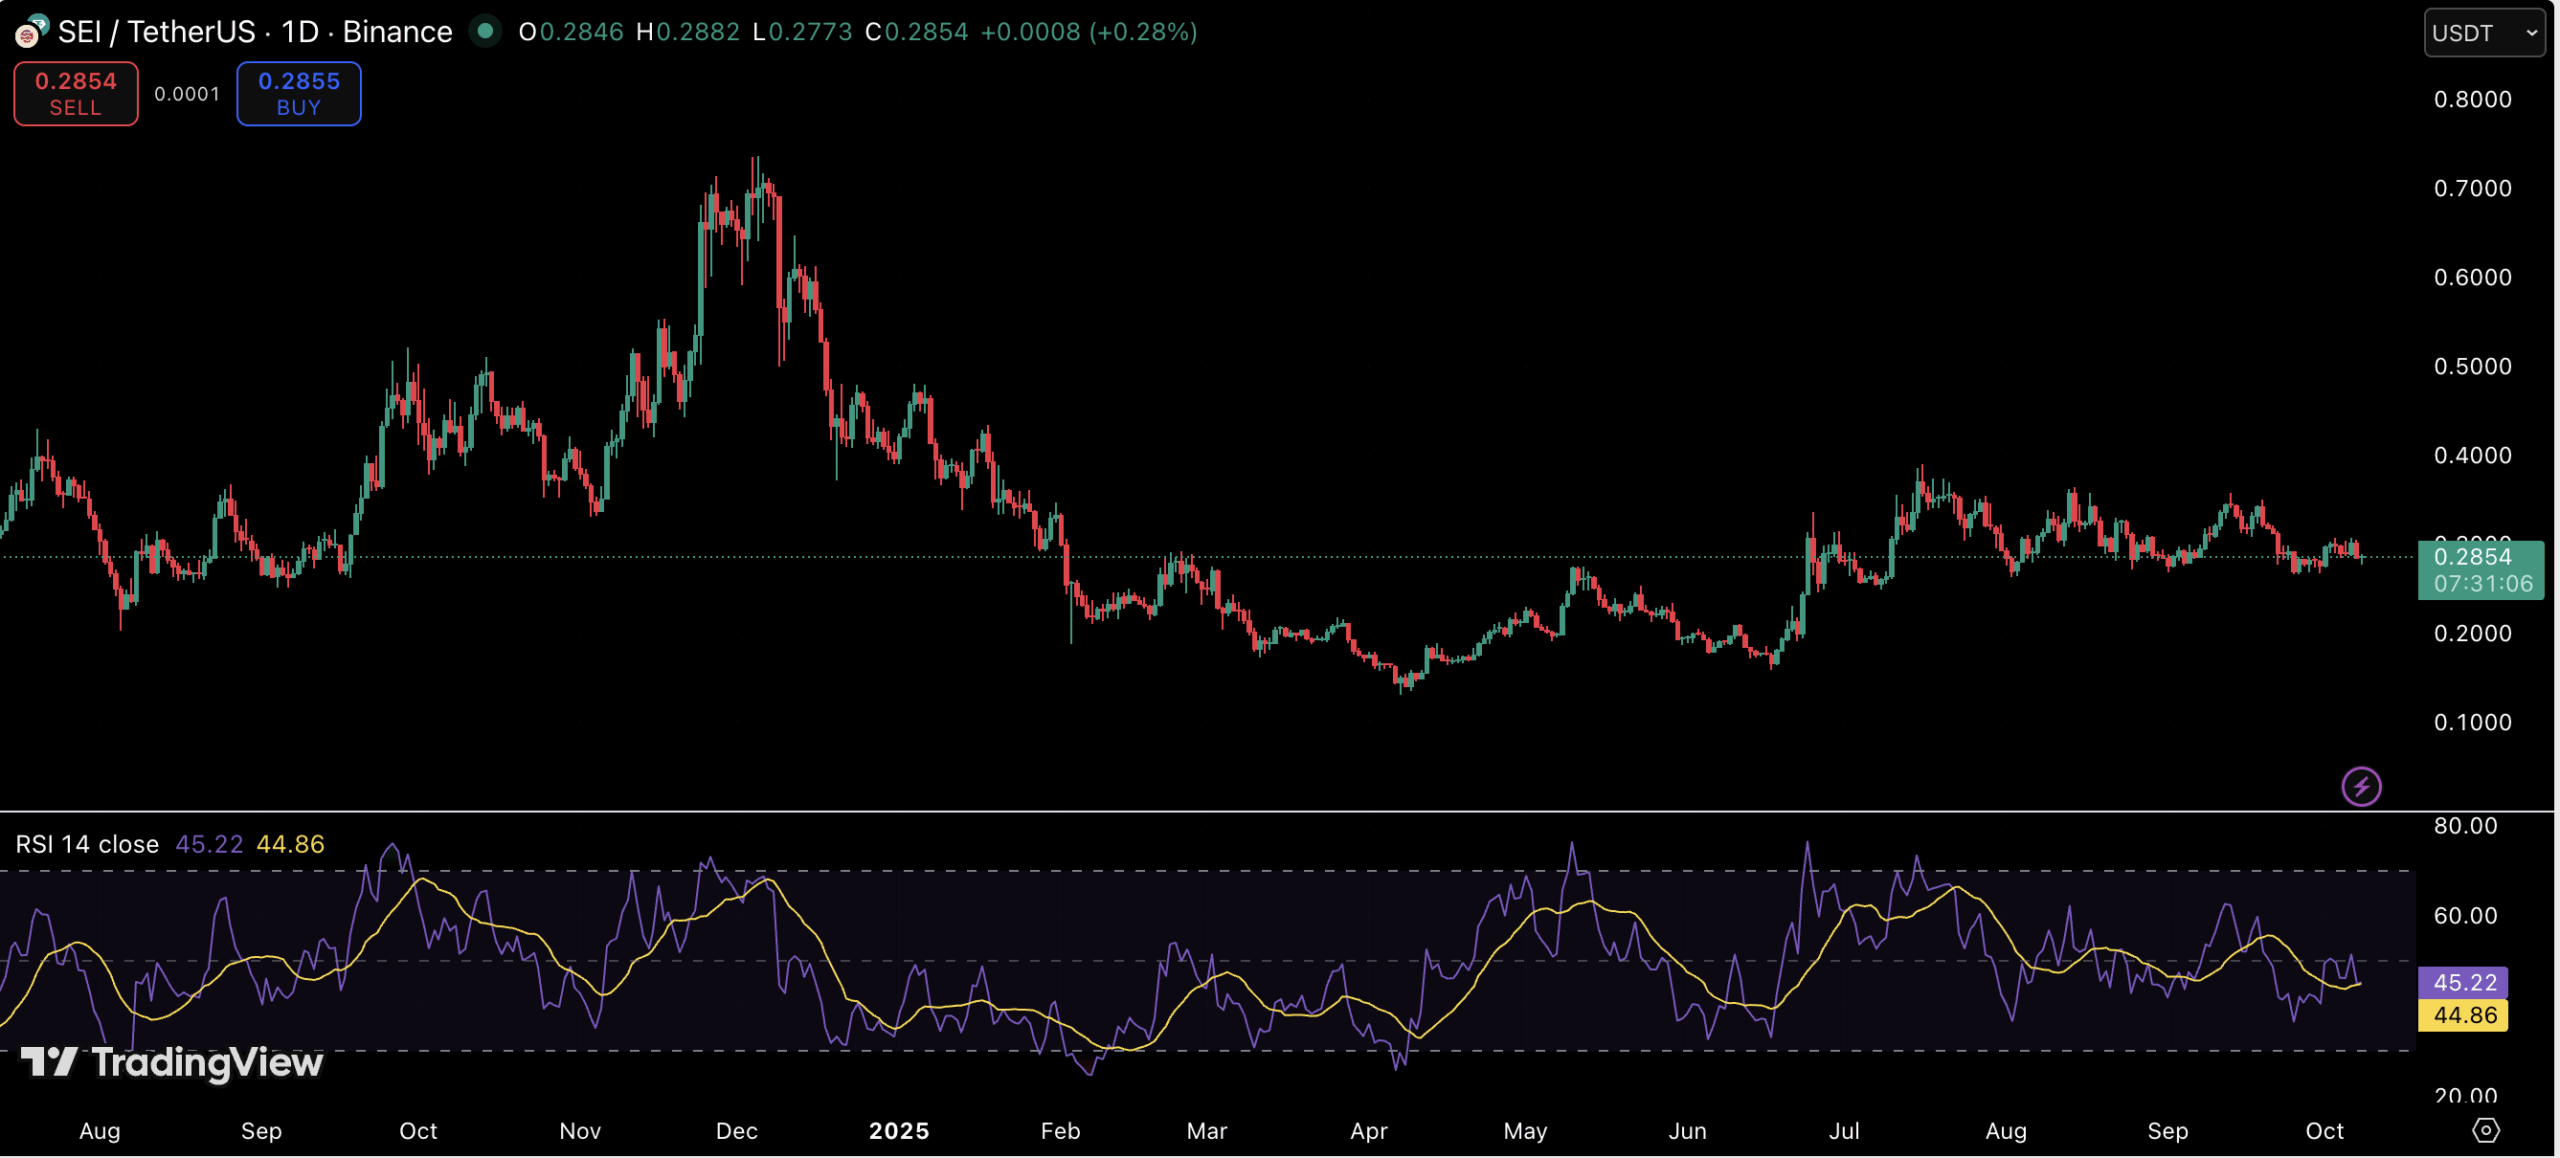Click the 2025 marker on time axis

tap(898, 1131)
